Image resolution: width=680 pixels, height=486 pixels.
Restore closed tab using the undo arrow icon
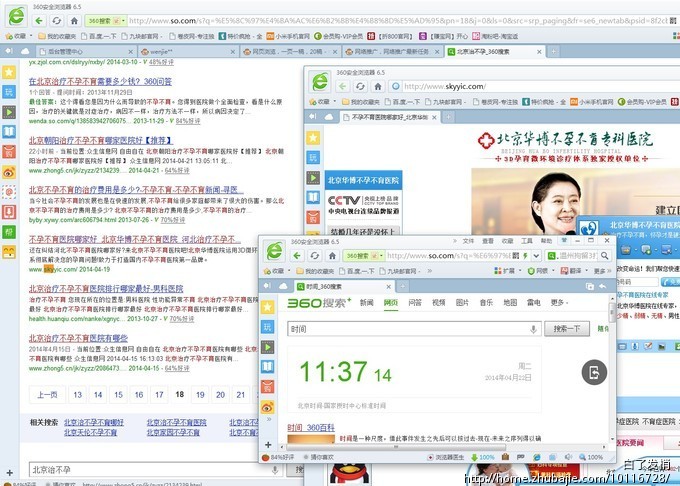(x=603, y=286)
